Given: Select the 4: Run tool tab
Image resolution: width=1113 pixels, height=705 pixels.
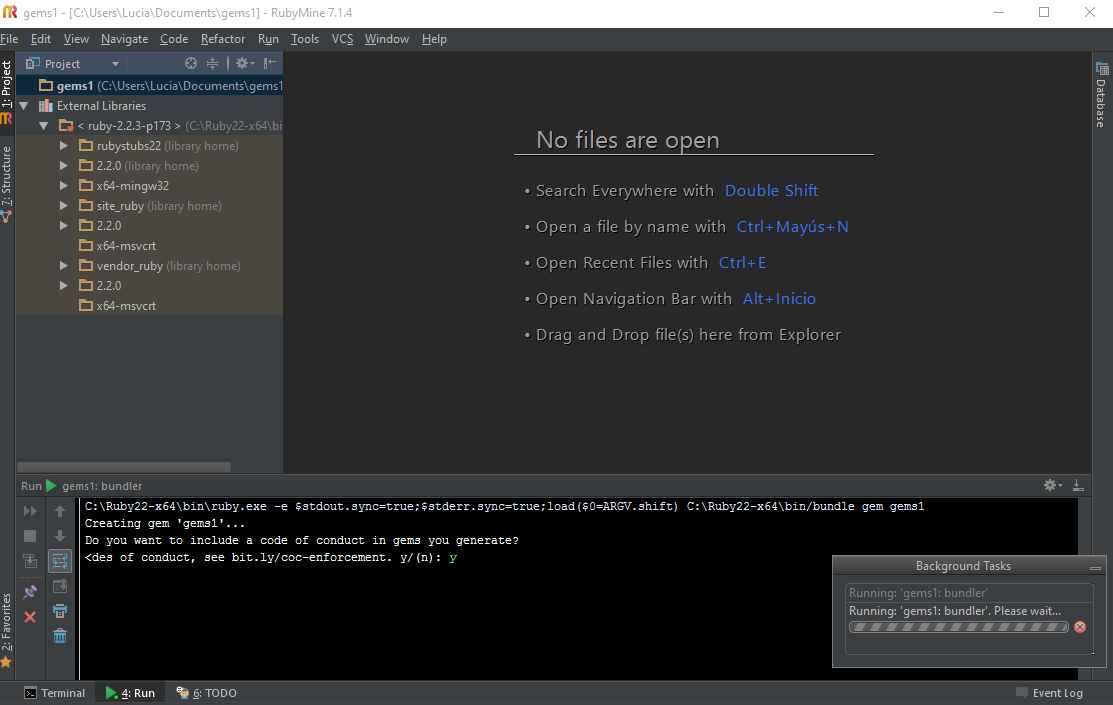Looking at the screenshot, I should tap(130, 693).
